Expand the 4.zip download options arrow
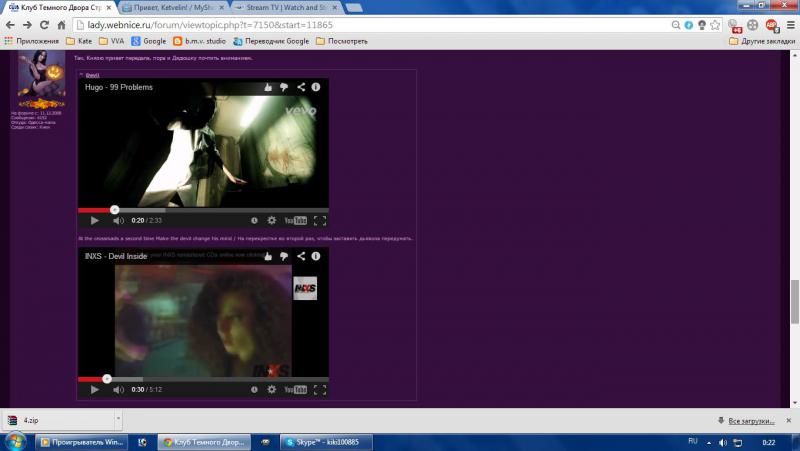Viewport: 800px width, 451px height. tap(118, 419)
